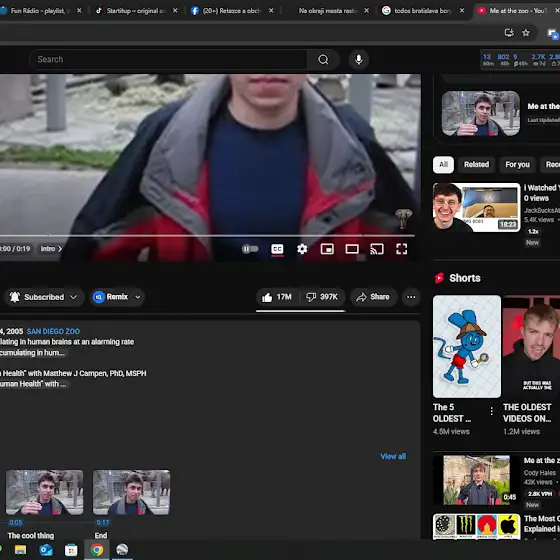The width and height of the screenshot is (560, 560).
Task: Close the Fun Rádio tab
Action: click(79, 11)
